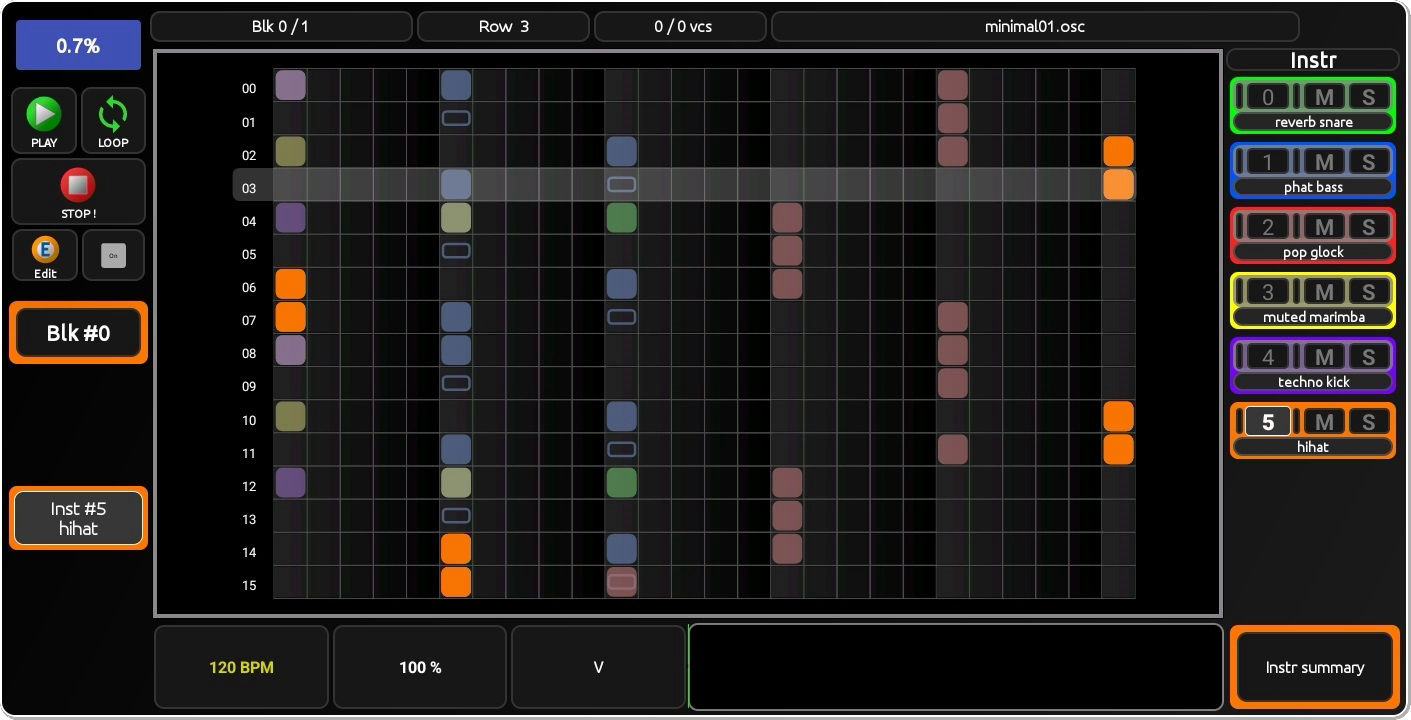
Task: Click the minimal01.osc file name field
Action: [x=1034, y=27]
